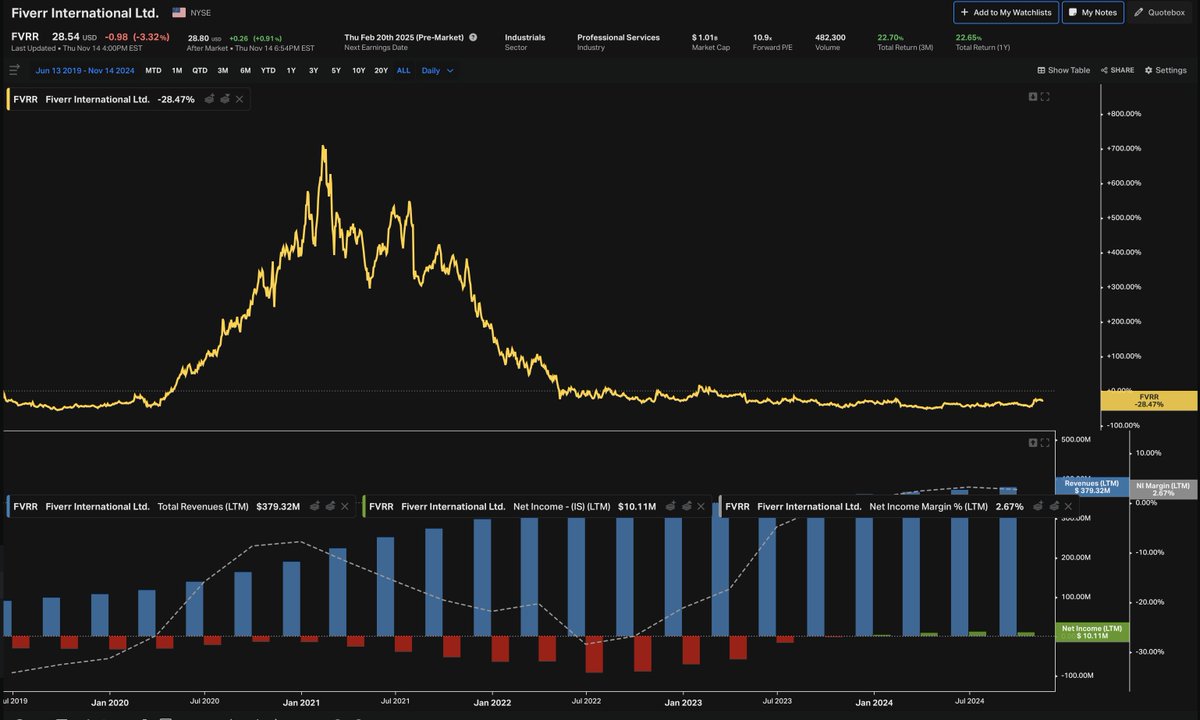Click the peak of the price line near Jan 2021
Viewport: 1200px width, 720px height.
point(323,148)
